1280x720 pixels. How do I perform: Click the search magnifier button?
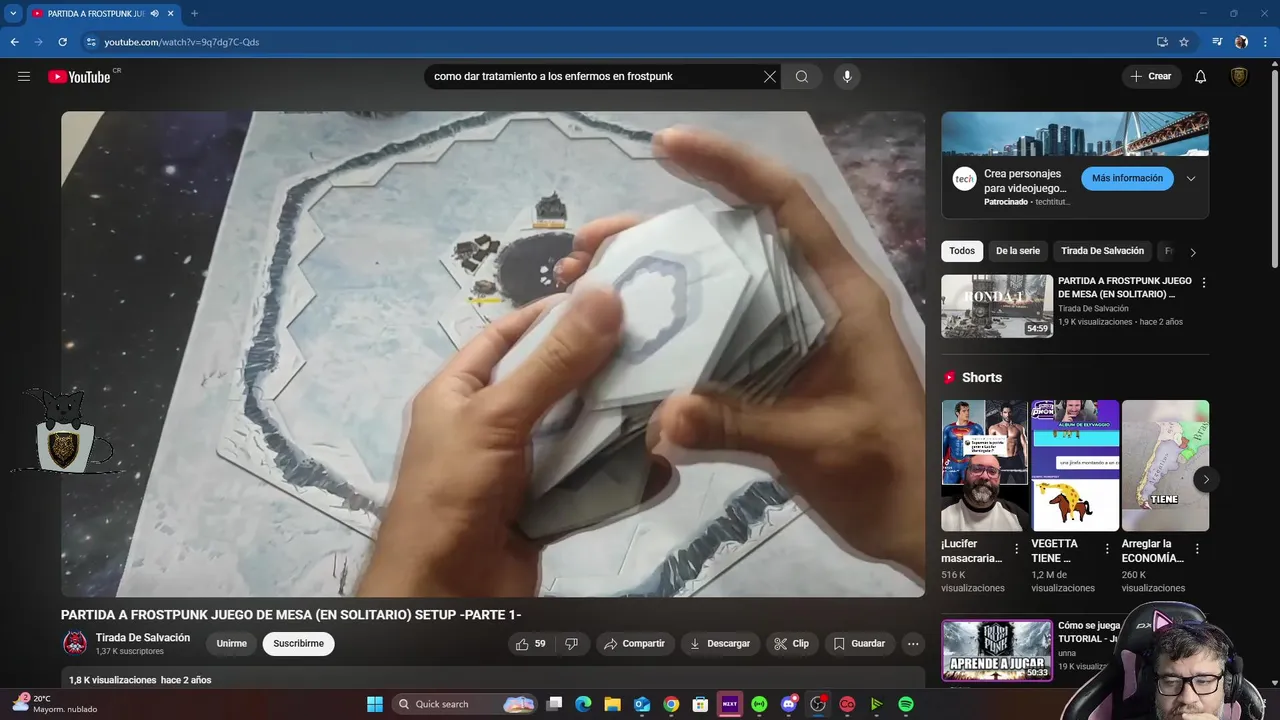pos(802,77)
